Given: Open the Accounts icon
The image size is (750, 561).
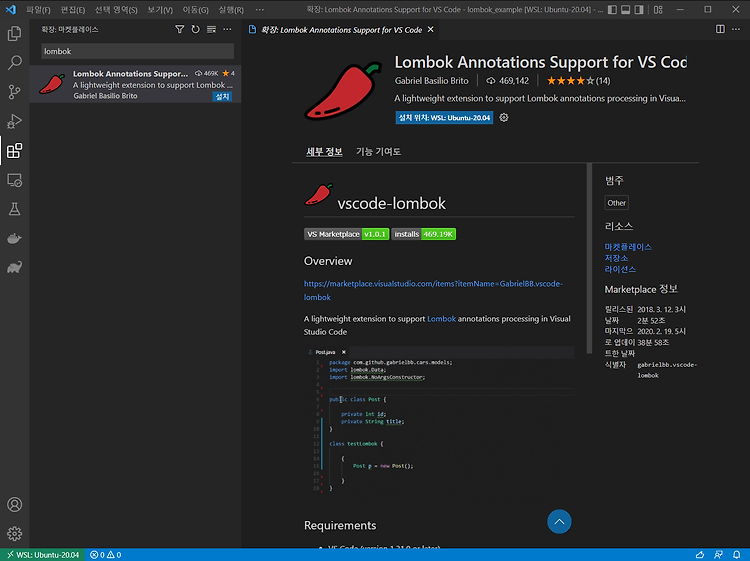Looking at the screenshot, I should tap(14, 505).
